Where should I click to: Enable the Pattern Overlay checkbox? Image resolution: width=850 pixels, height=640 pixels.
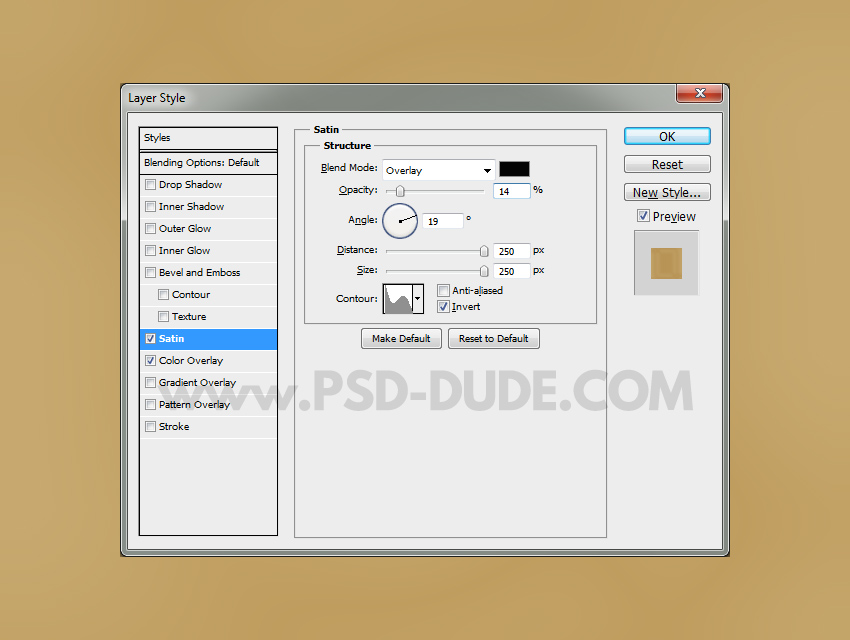(151, 404)
